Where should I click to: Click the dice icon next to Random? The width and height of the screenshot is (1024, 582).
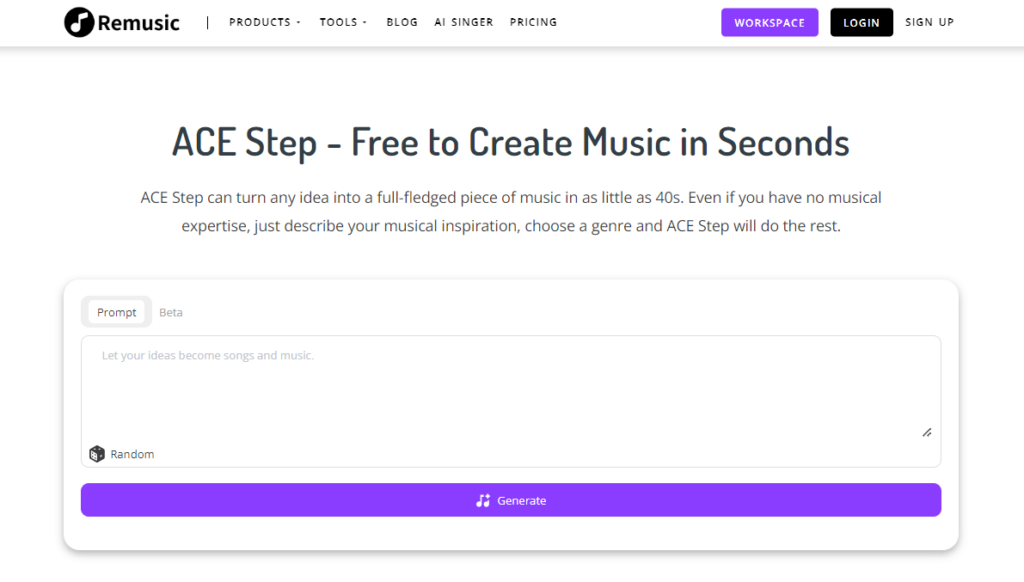97,453
